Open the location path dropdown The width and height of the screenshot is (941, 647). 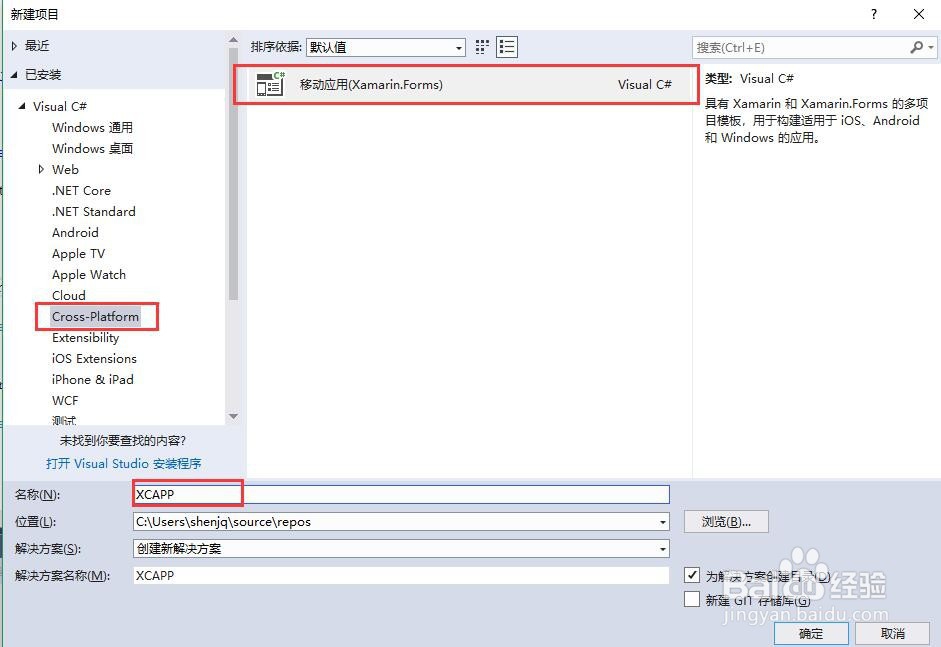[663, 522]
